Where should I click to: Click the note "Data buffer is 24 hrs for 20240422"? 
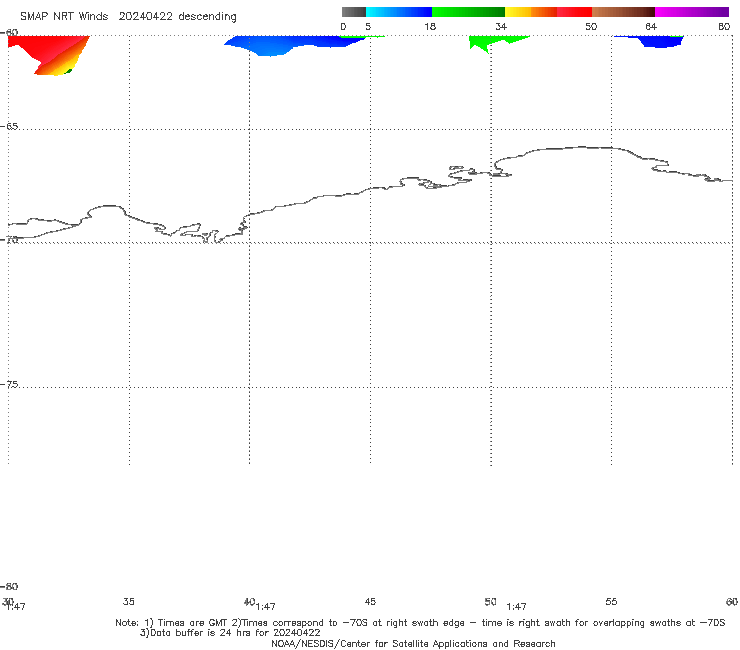click(235, 633)
